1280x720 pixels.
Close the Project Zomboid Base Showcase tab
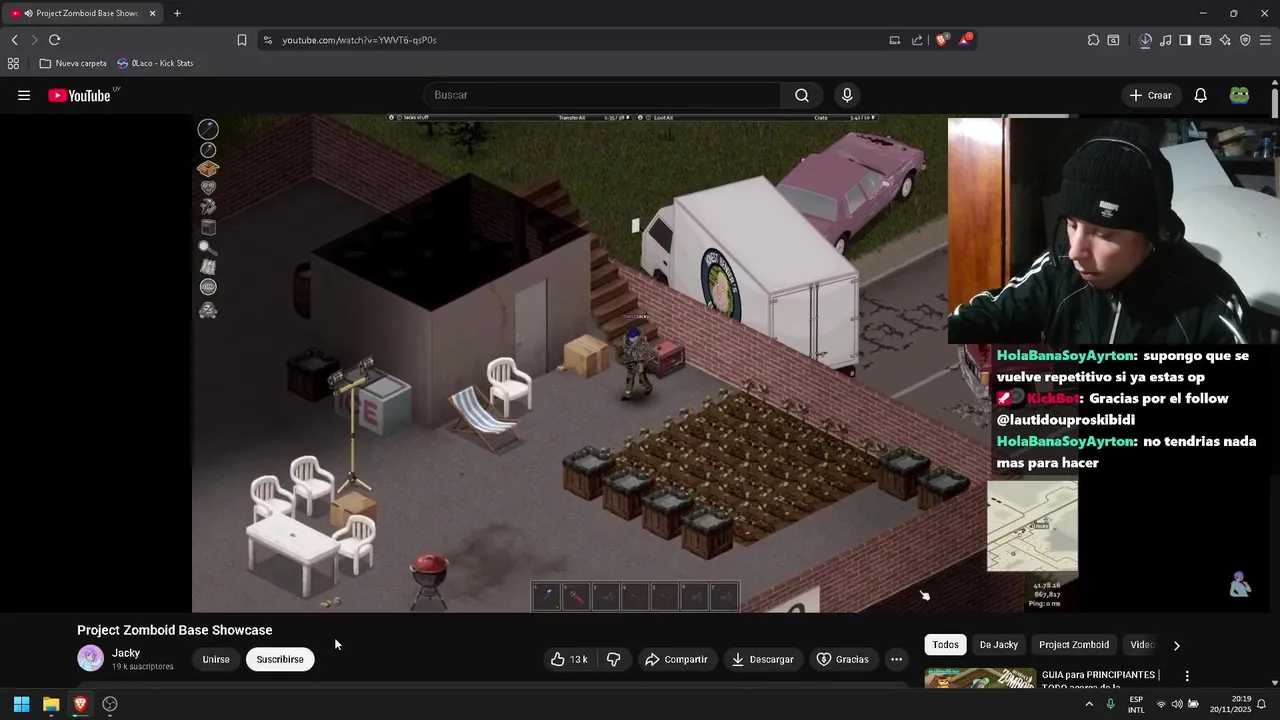153,13
